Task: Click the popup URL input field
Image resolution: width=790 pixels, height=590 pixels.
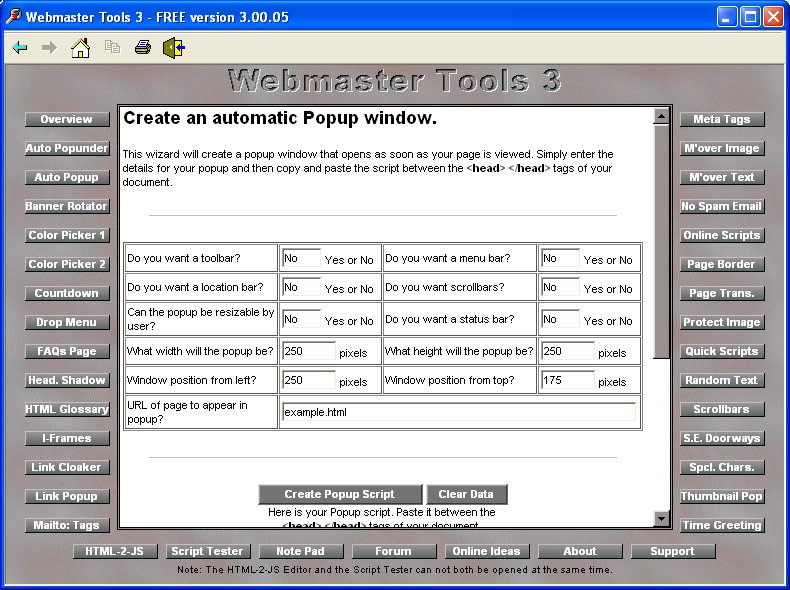Action: 458,412
